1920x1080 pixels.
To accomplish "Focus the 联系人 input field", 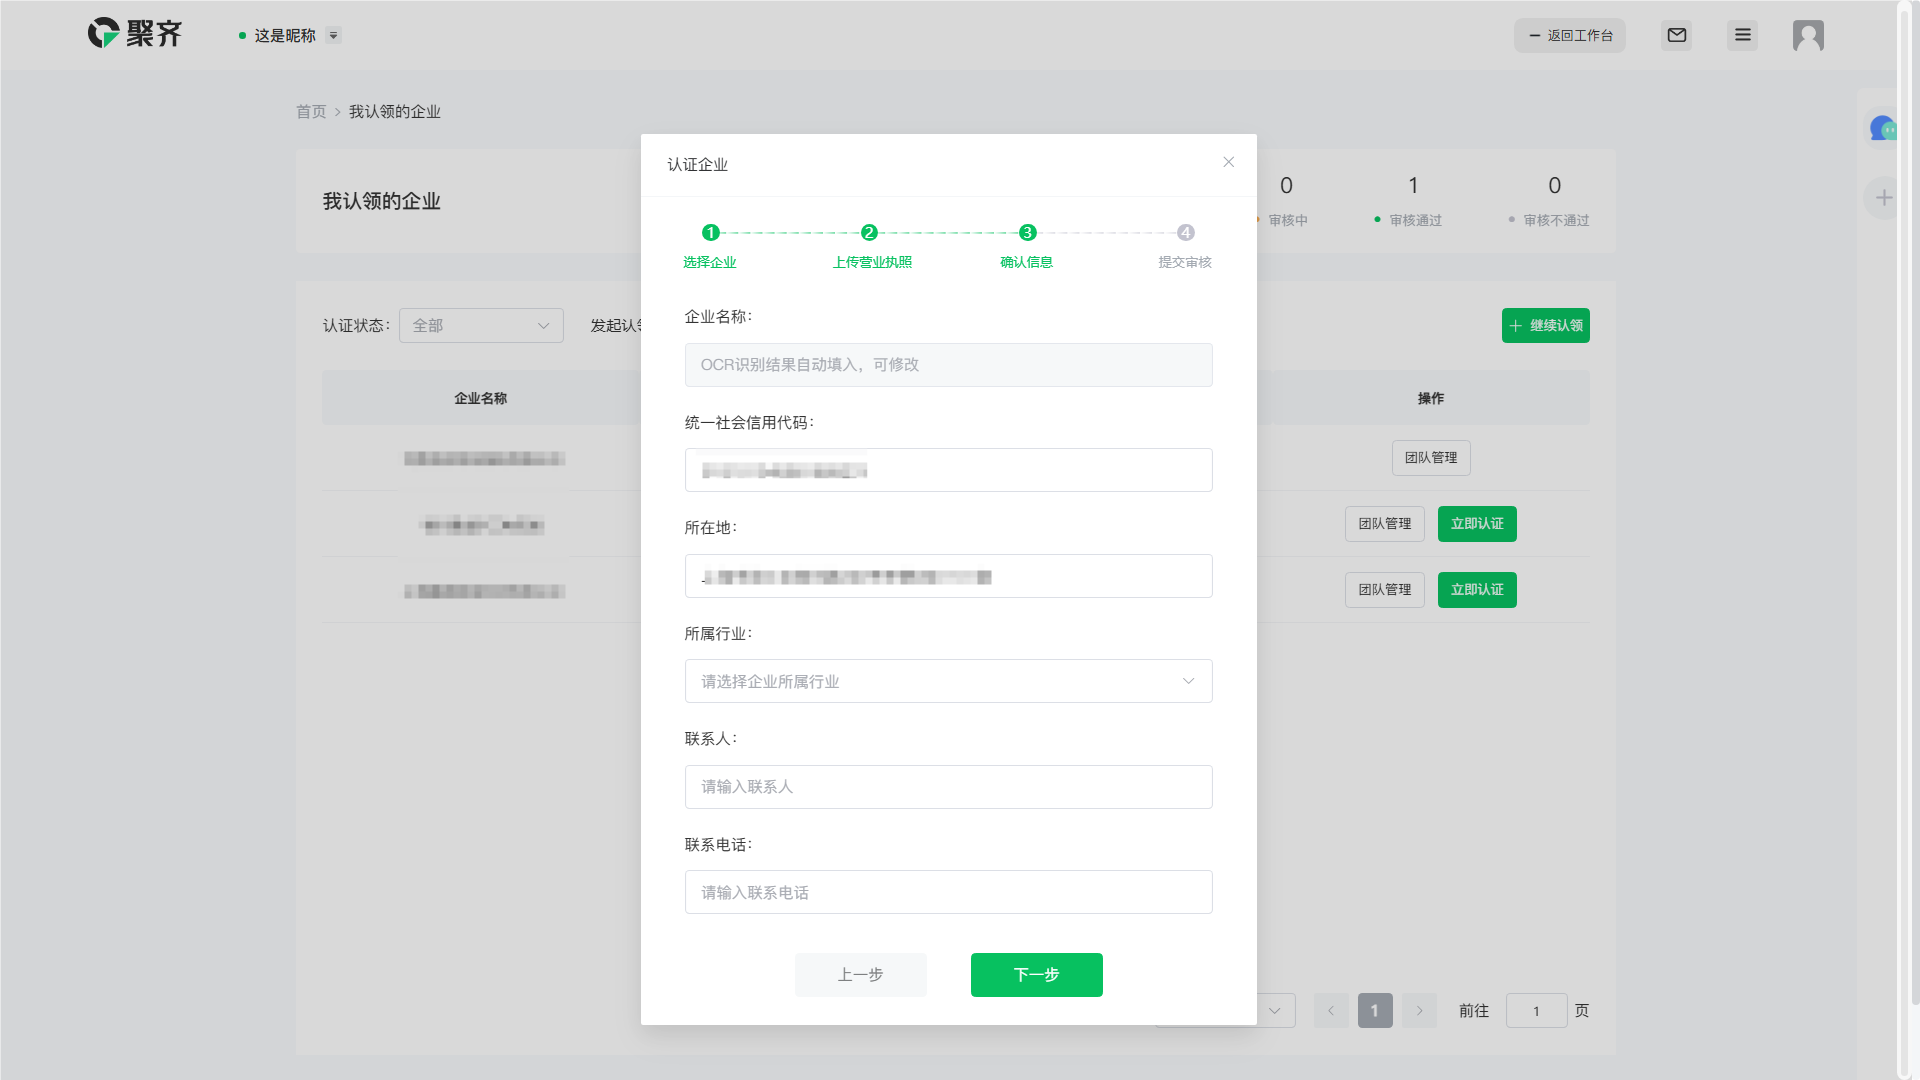I will coord(949,787).
